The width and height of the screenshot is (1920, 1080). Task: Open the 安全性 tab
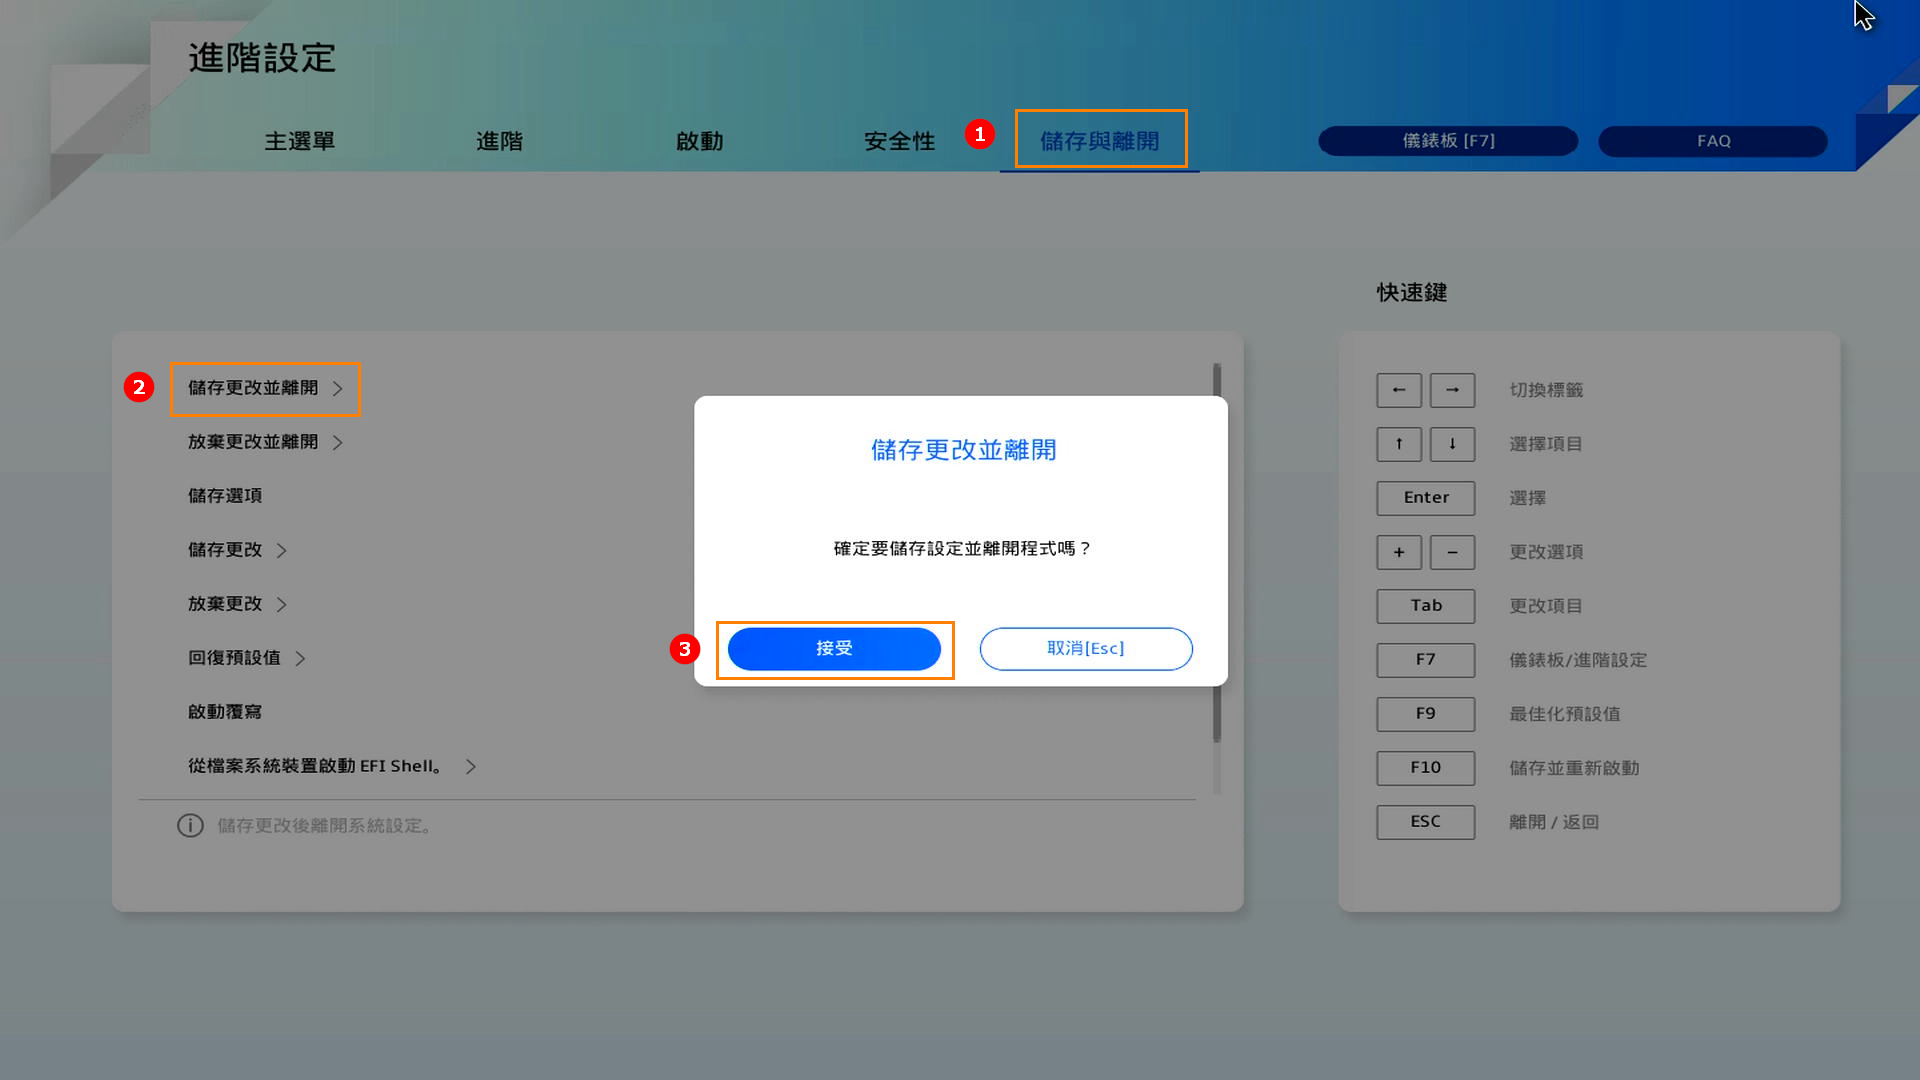pos(899,141)
